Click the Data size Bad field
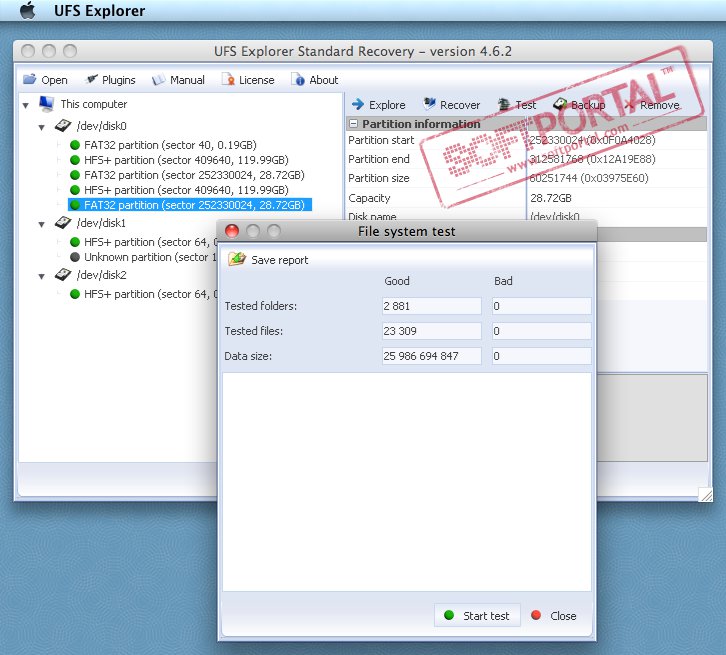This screenshot has height=655, width=726. click(541, 356)
